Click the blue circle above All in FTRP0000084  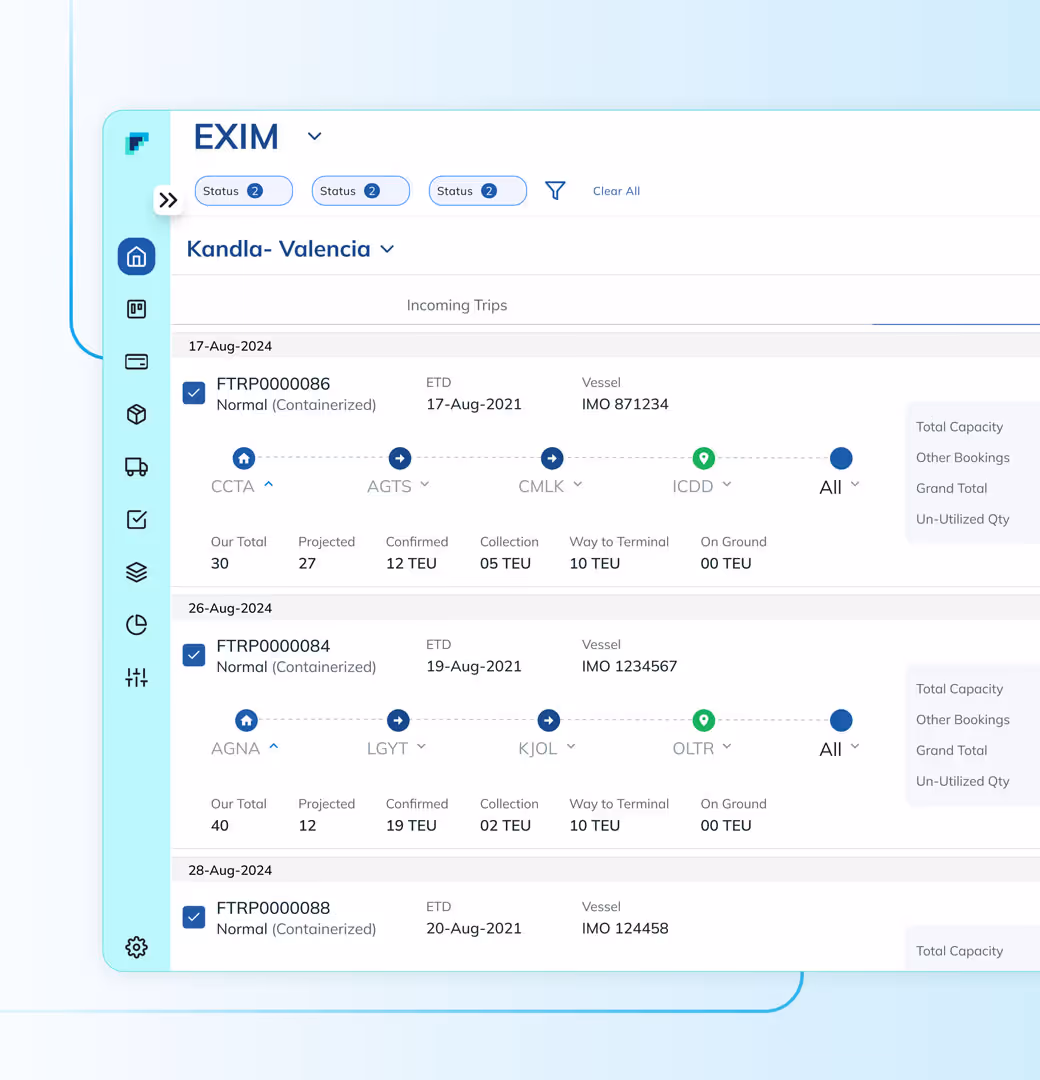coord(841,720)
